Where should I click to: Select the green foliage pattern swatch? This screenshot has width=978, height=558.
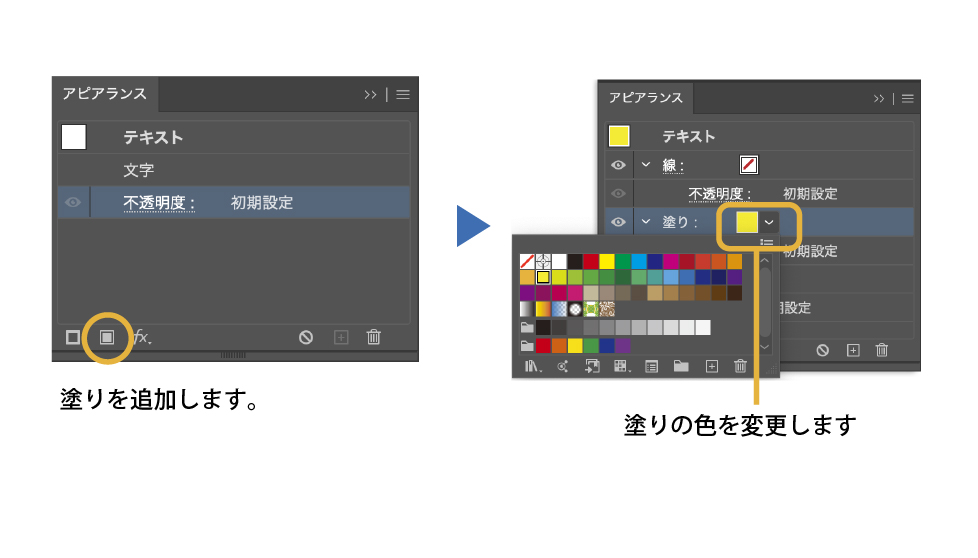591,309
